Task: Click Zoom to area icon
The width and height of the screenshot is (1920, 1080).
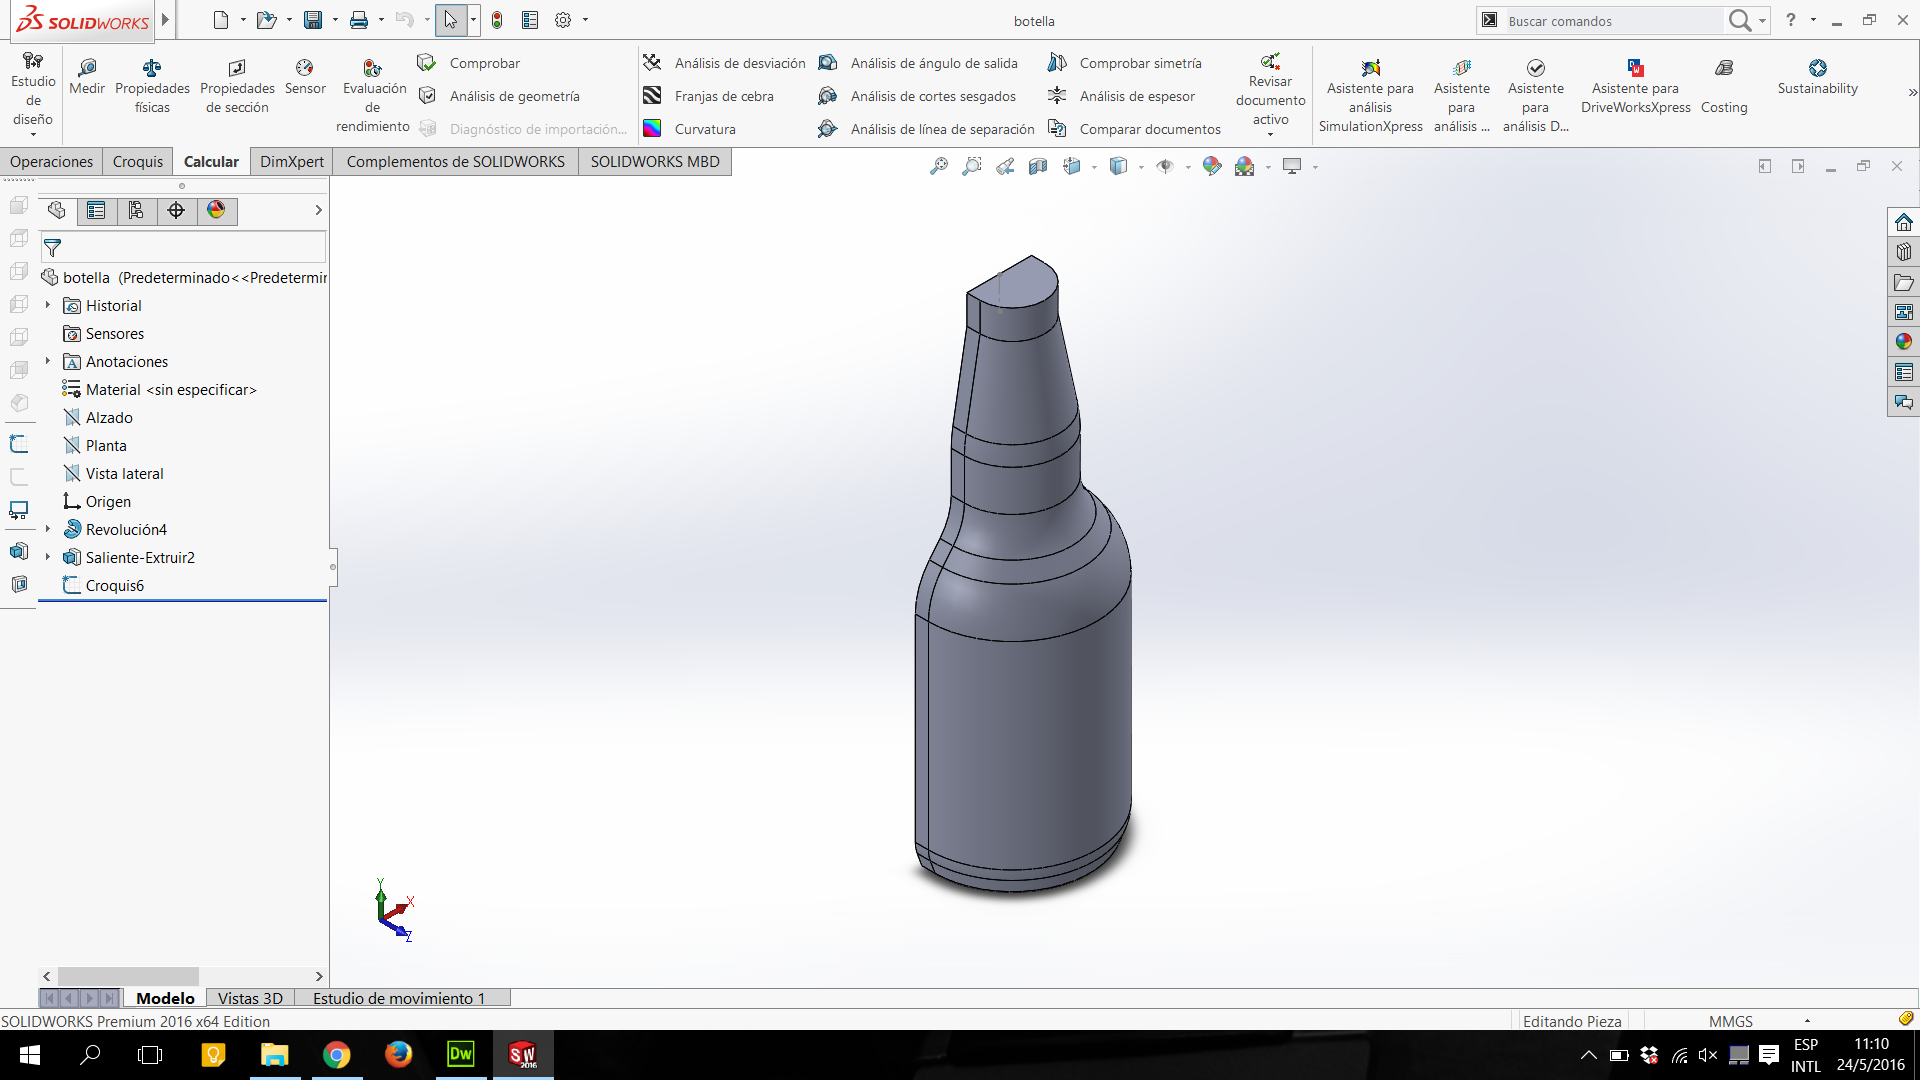Action: click(972, 167)
